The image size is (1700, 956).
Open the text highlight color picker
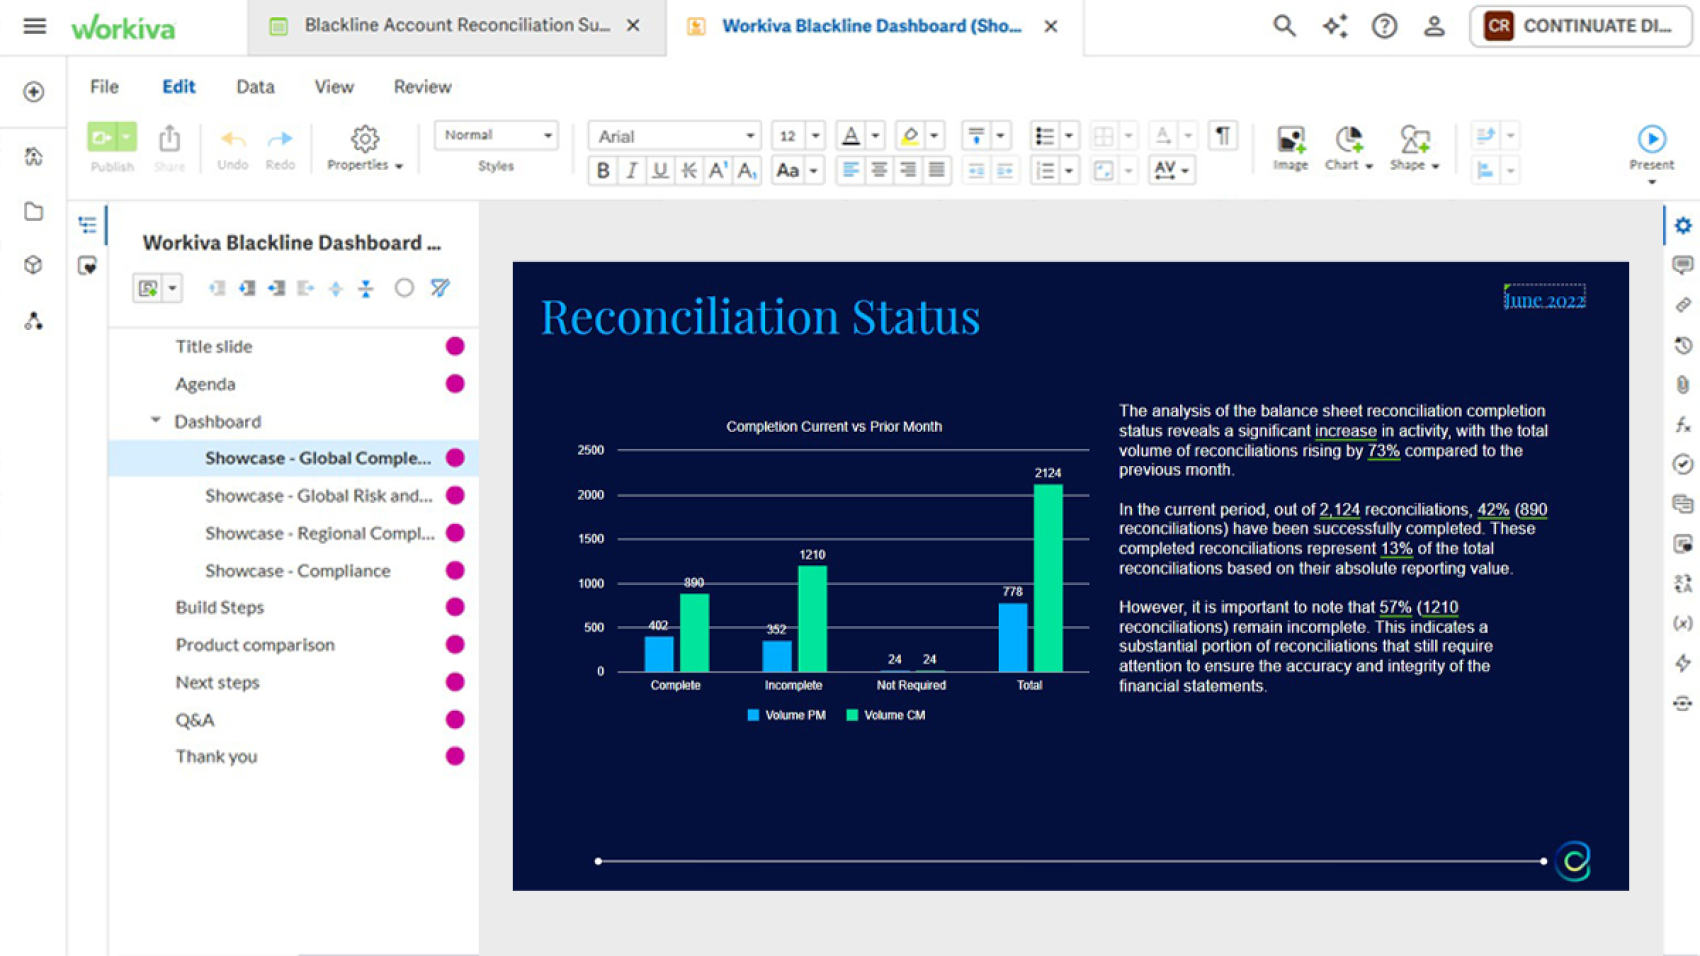coord(910,136)
